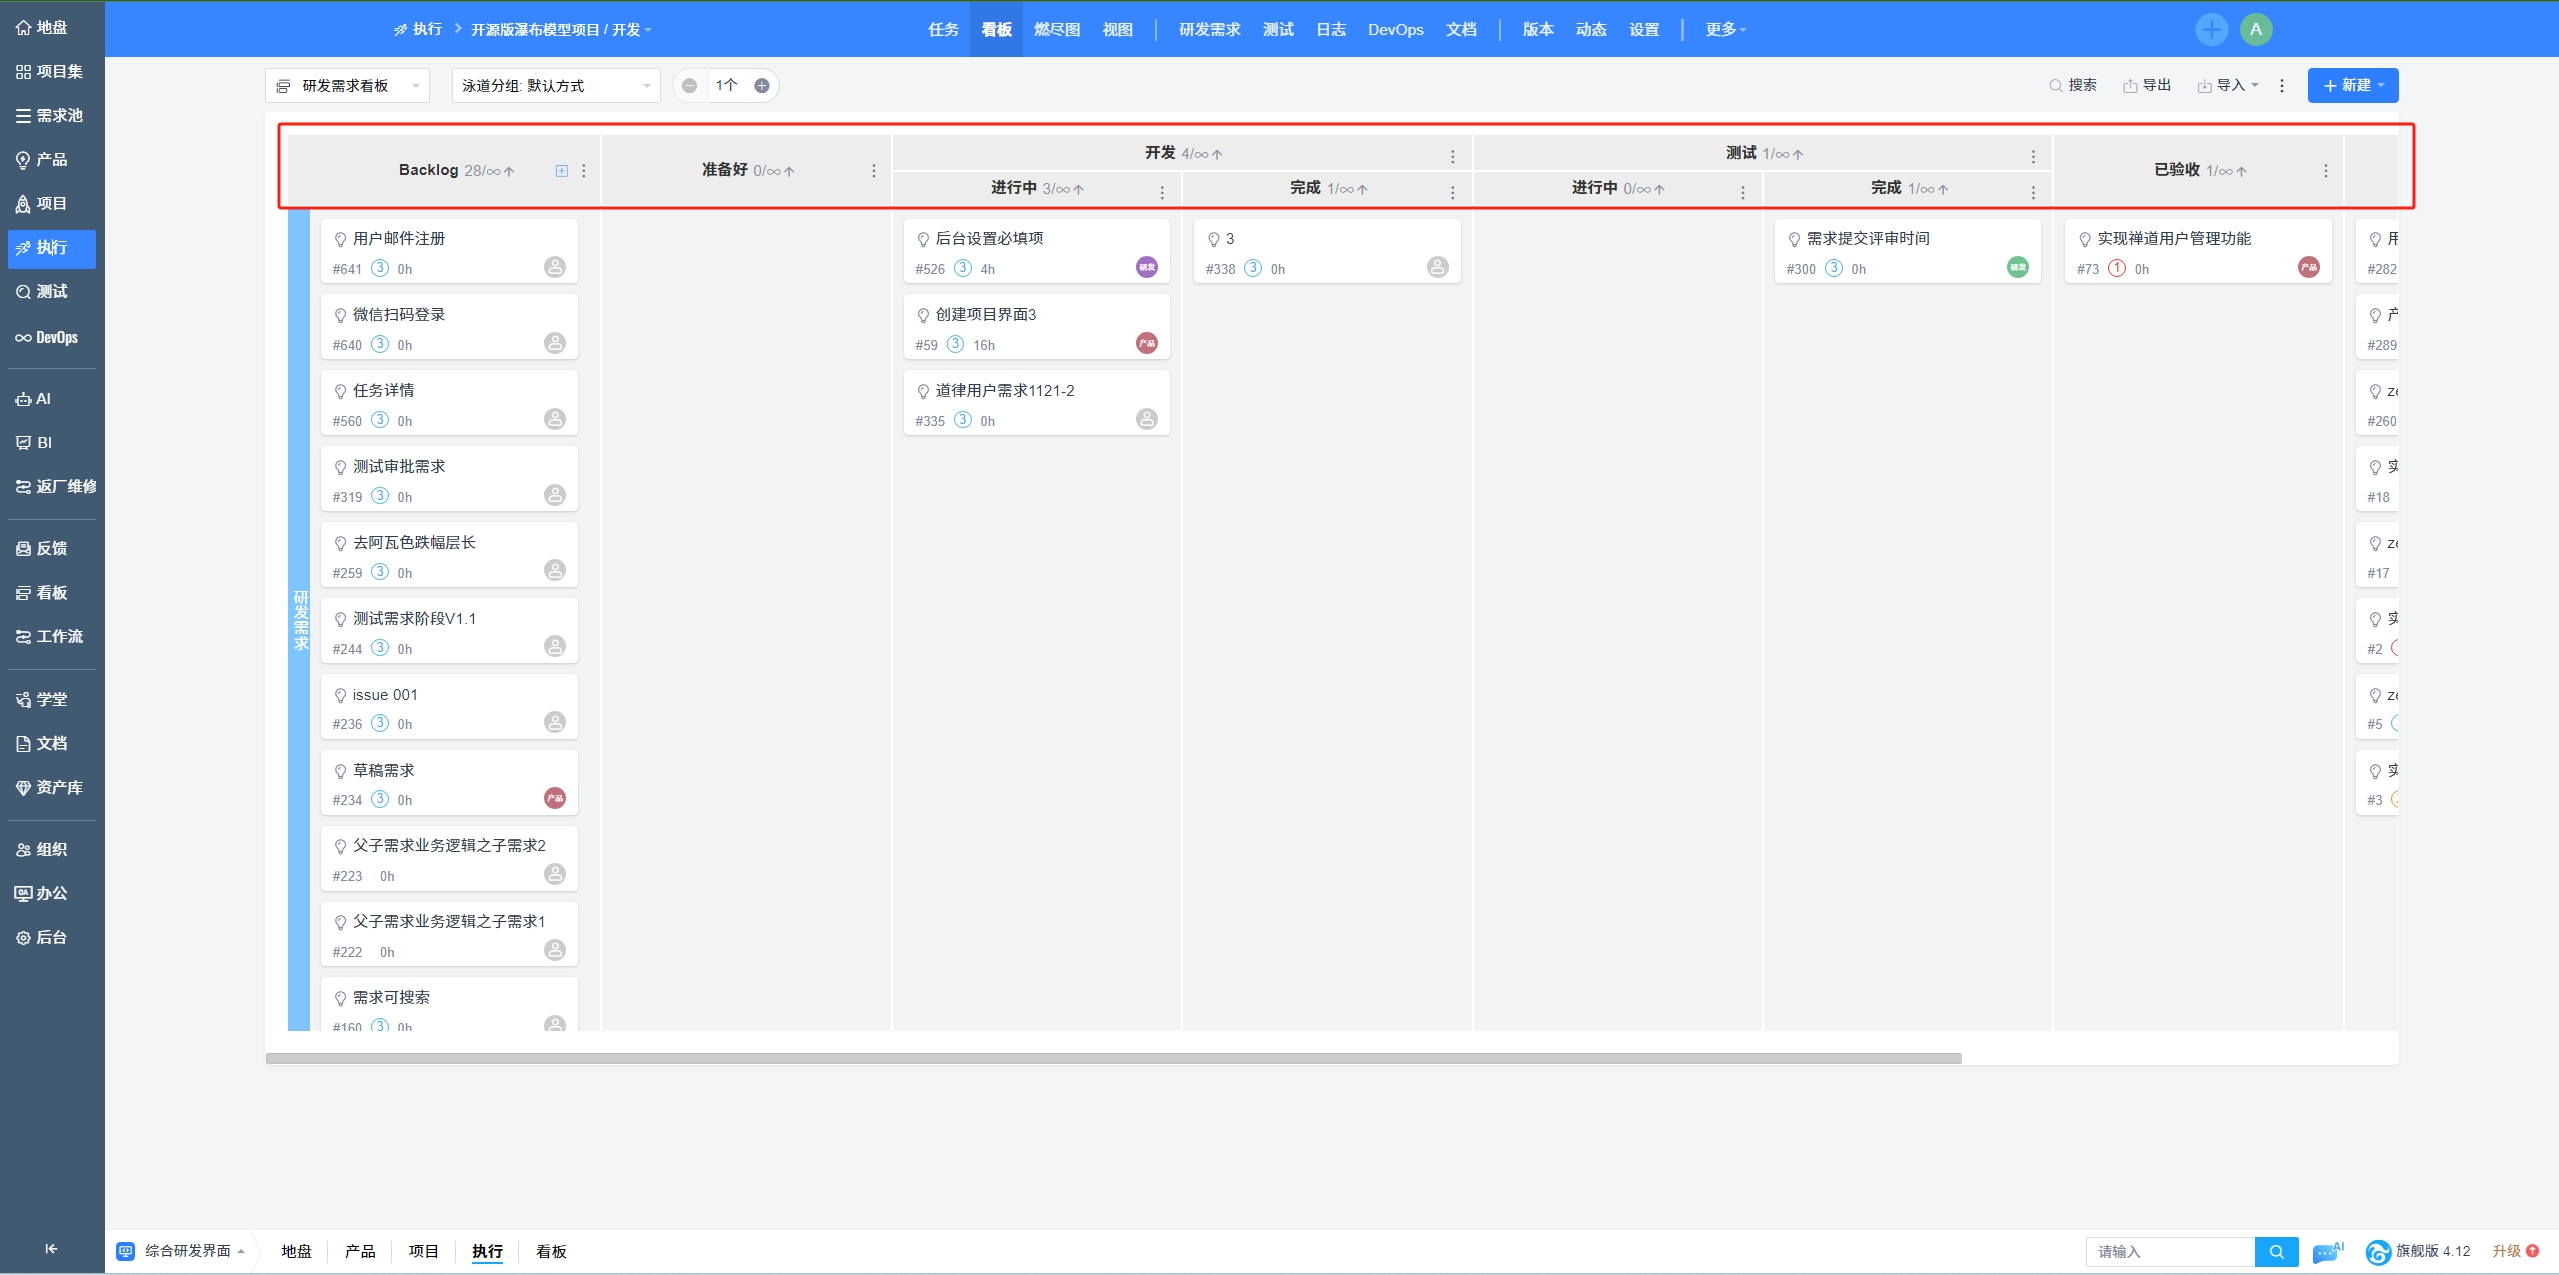
Task: Open story card 后台设置必填项
Action: 989,239
